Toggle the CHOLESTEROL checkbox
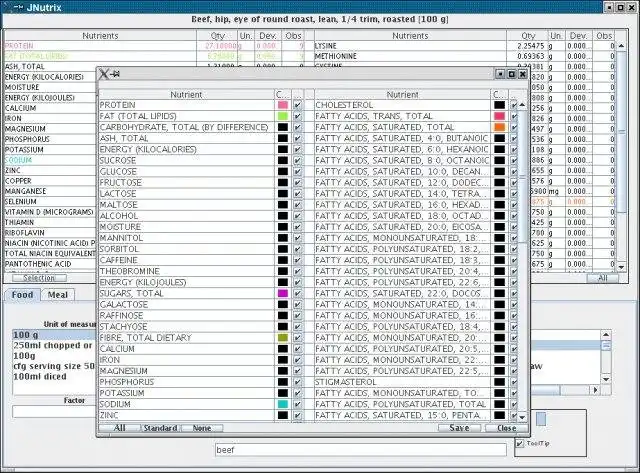Screen dimensions: 640x473 click(x=513, y=105)
